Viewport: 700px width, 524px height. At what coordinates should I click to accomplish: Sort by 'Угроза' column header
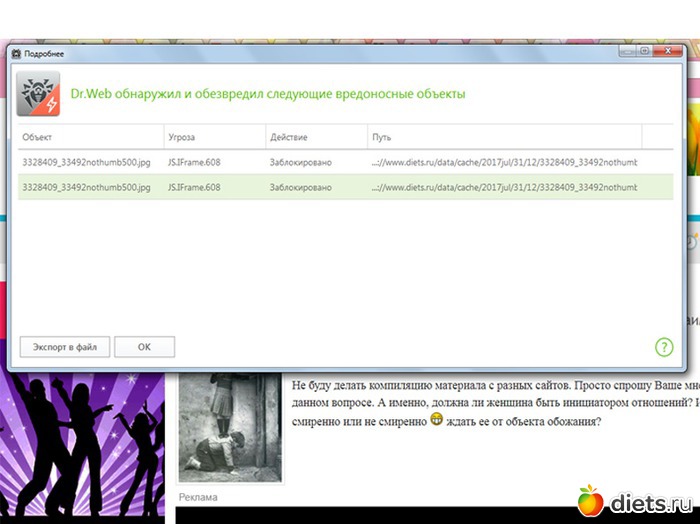point(213,137)
